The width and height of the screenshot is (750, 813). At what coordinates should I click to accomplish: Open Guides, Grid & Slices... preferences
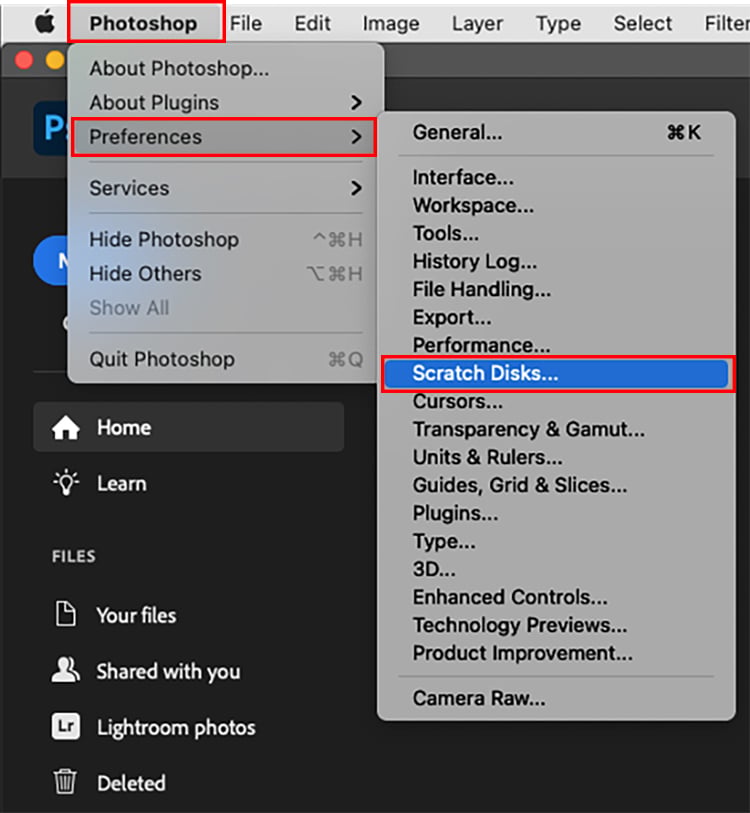click(556, 486)
